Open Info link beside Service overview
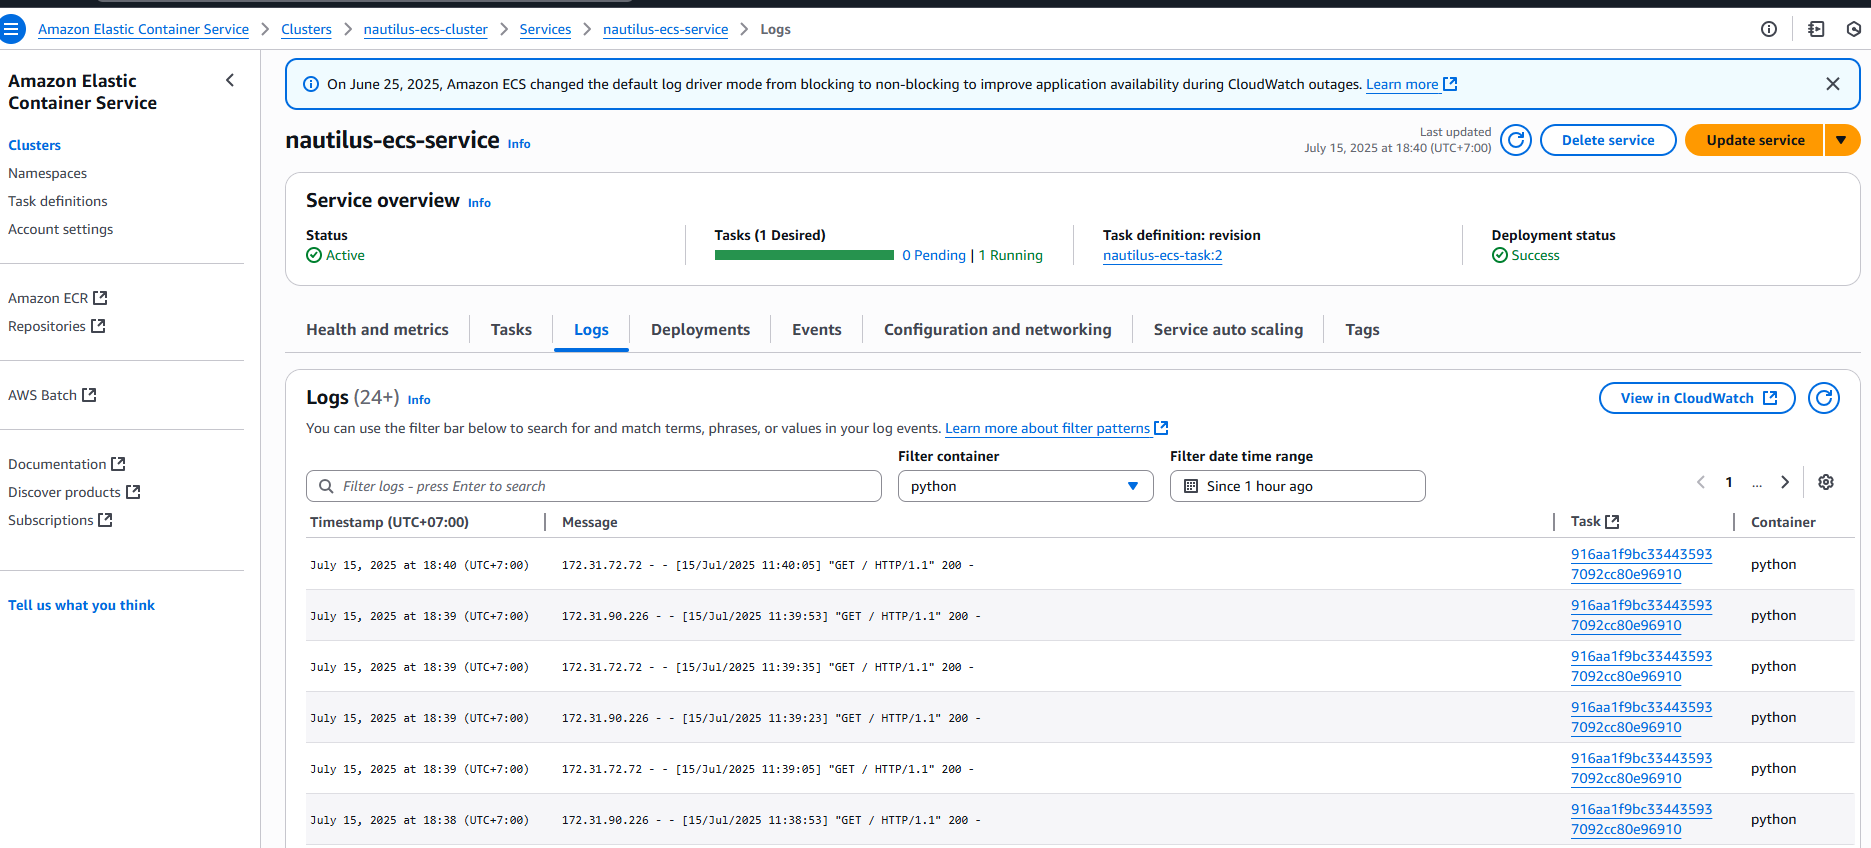The width and height of the screenshot is (1871, 848). [x=479, y=203]
